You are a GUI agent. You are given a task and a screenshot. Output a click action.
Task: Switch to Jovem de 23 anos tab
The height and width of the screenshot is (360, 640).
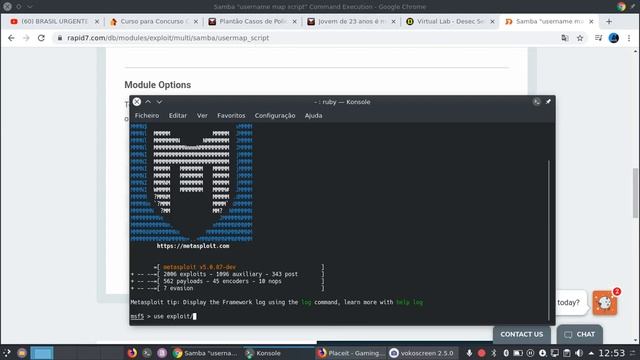351,21
